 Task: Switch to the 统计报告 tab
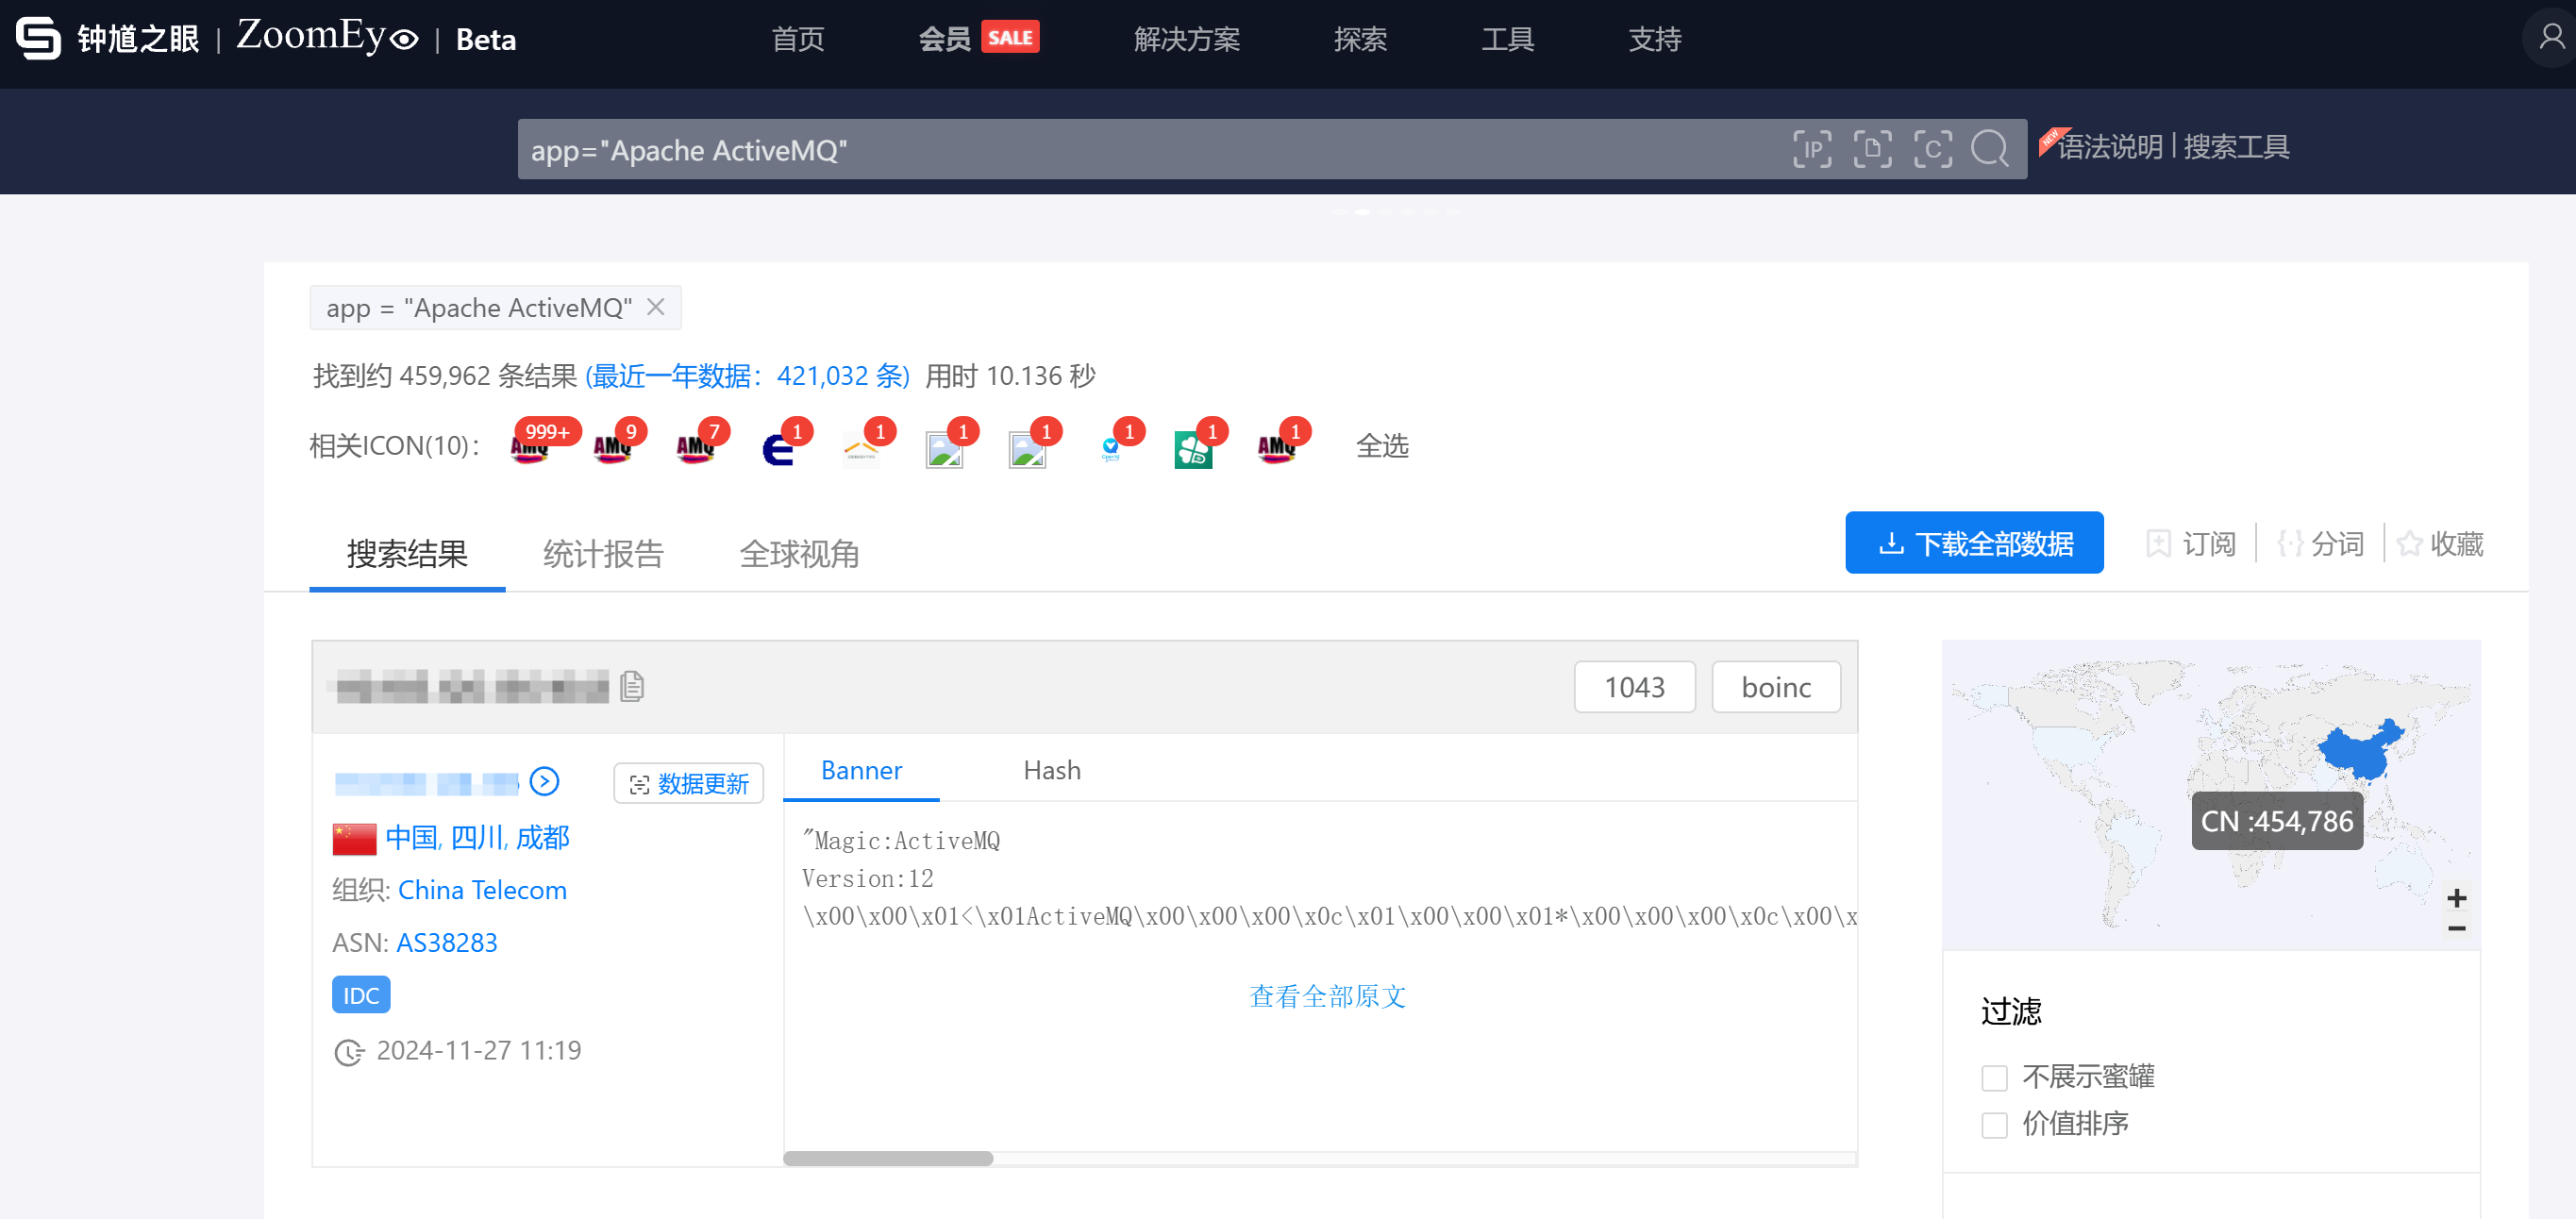(603, 554)
